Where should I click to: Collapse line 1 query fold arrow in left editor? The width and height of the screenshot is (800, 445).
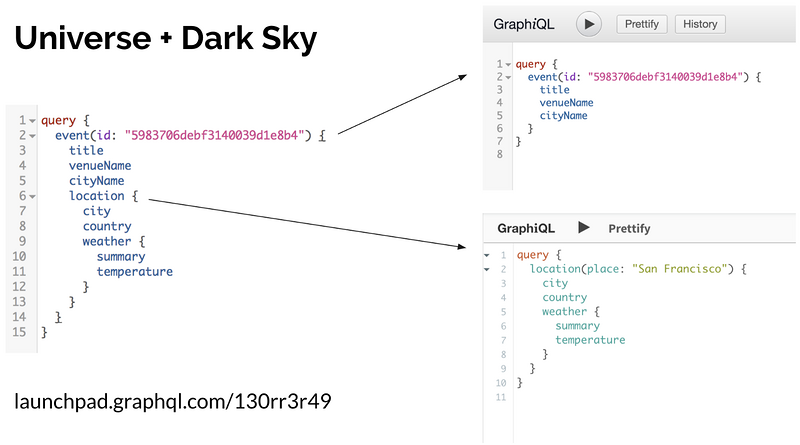tap(32, 121)
